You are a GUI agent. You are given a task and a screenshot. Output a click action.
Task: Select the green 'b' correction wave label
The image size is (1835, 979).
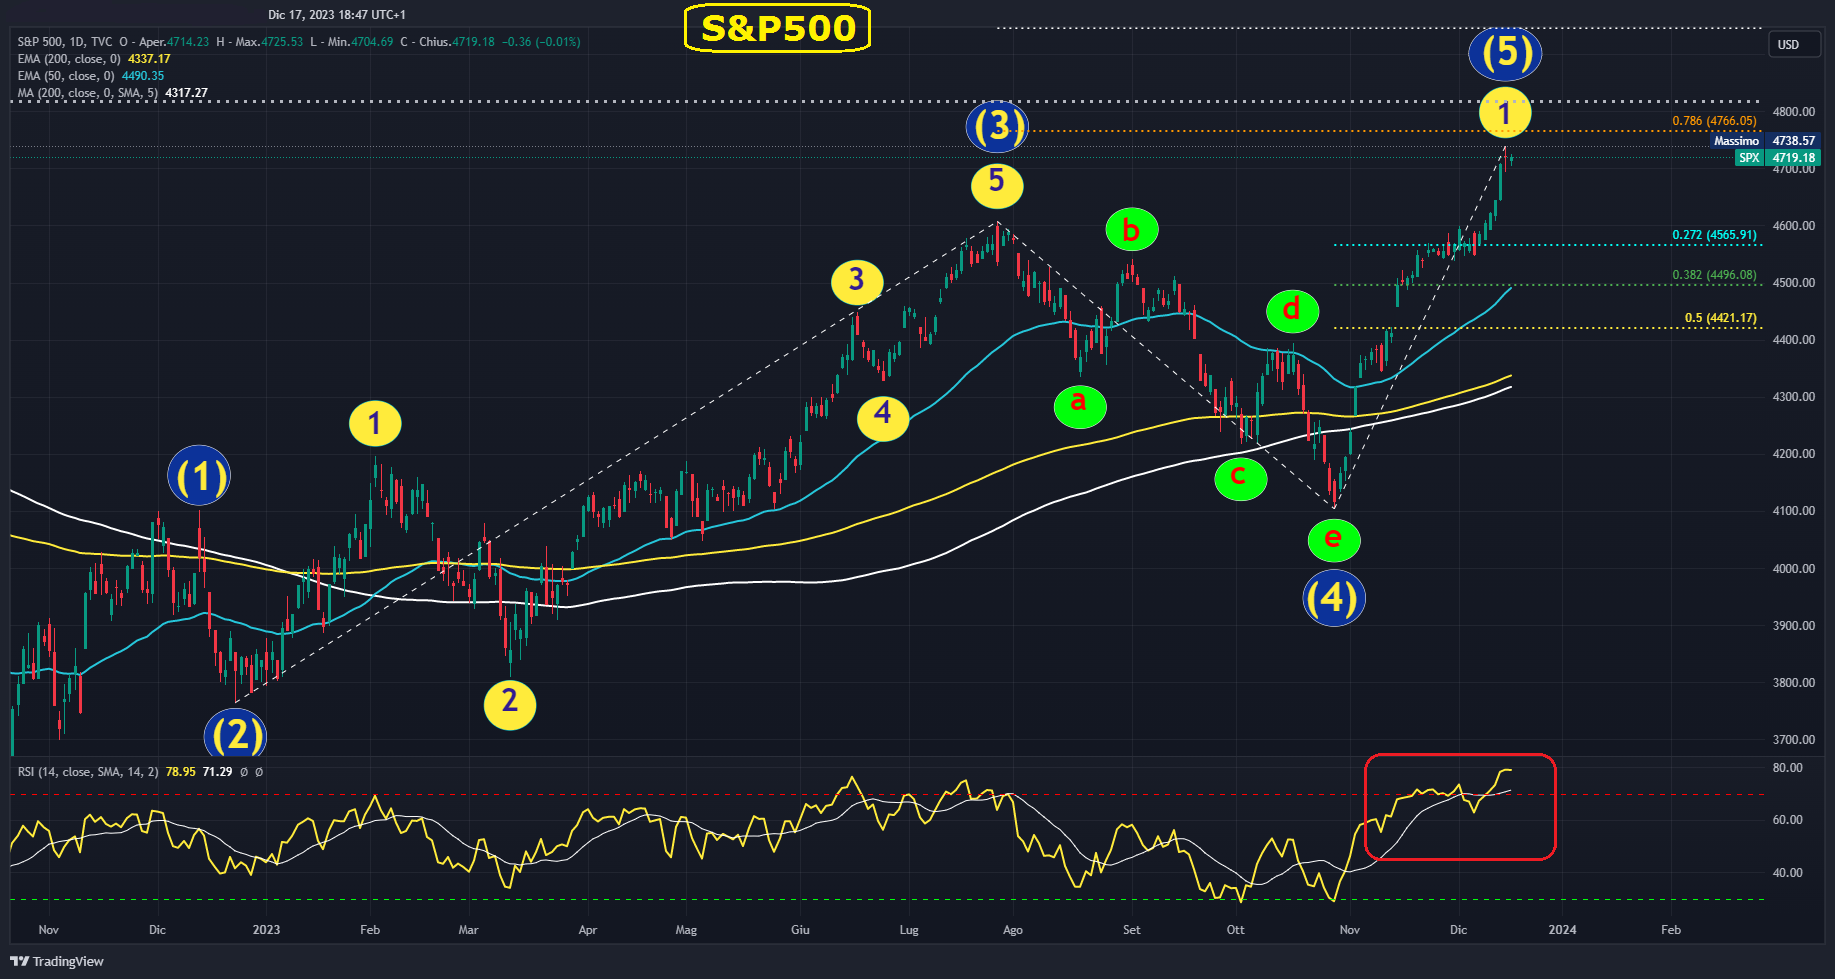click(x=1132, y=230)
